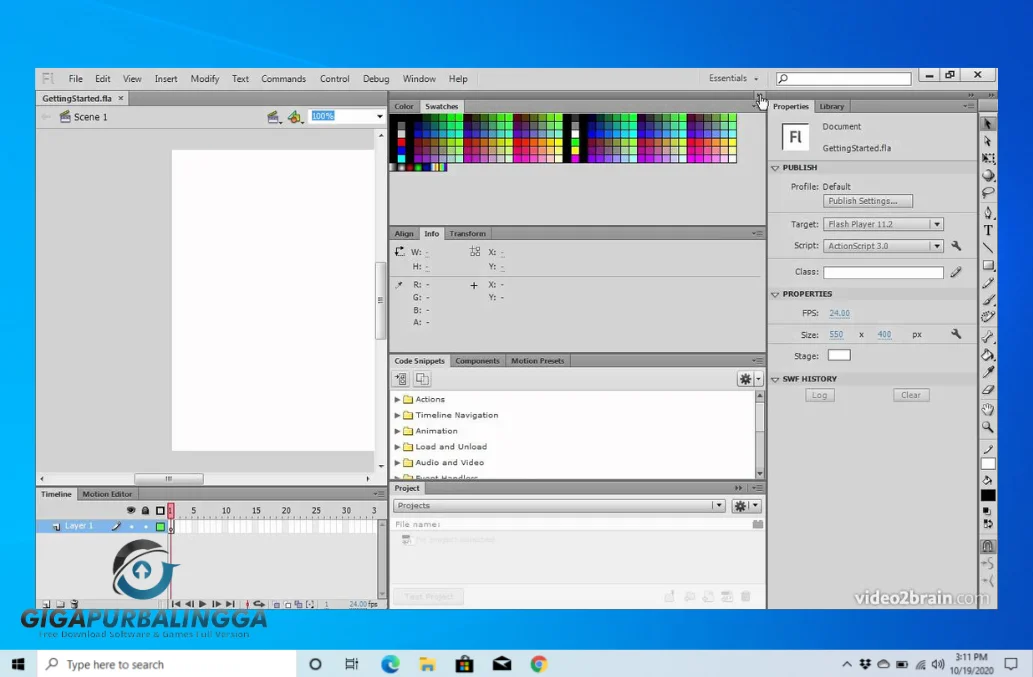Toggle Layer 1 lock dot
Screen dimensions: 1033x677
(x=146, y=526)
